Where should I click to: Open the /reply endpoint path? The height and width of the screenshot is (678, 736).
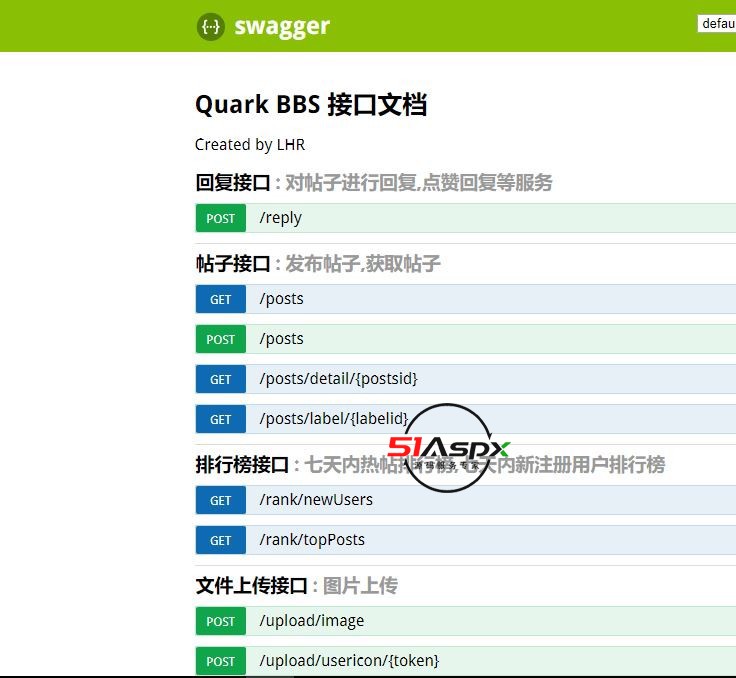[x=281, y=218]
